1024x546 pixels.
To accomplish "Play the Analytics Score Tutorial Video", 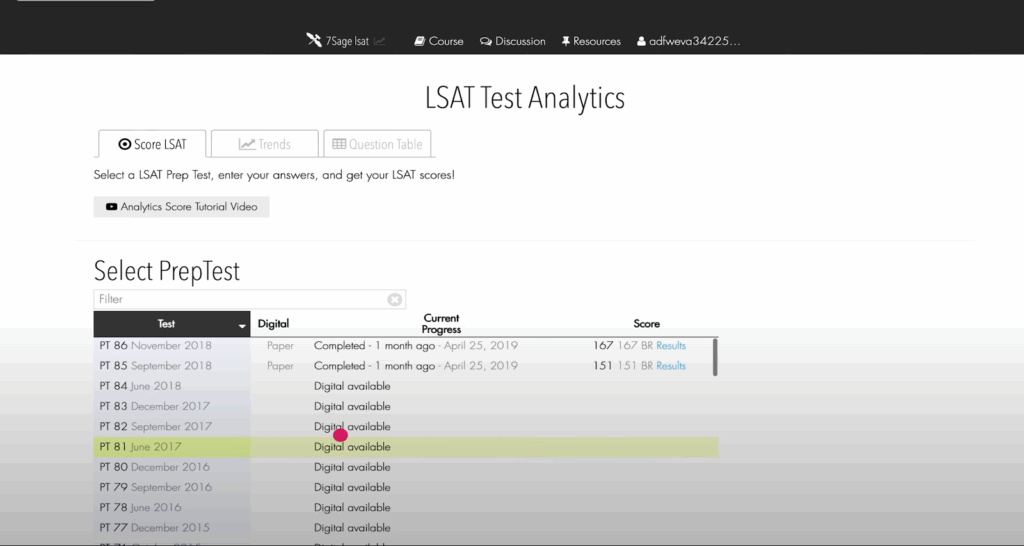I will (182, 206).
